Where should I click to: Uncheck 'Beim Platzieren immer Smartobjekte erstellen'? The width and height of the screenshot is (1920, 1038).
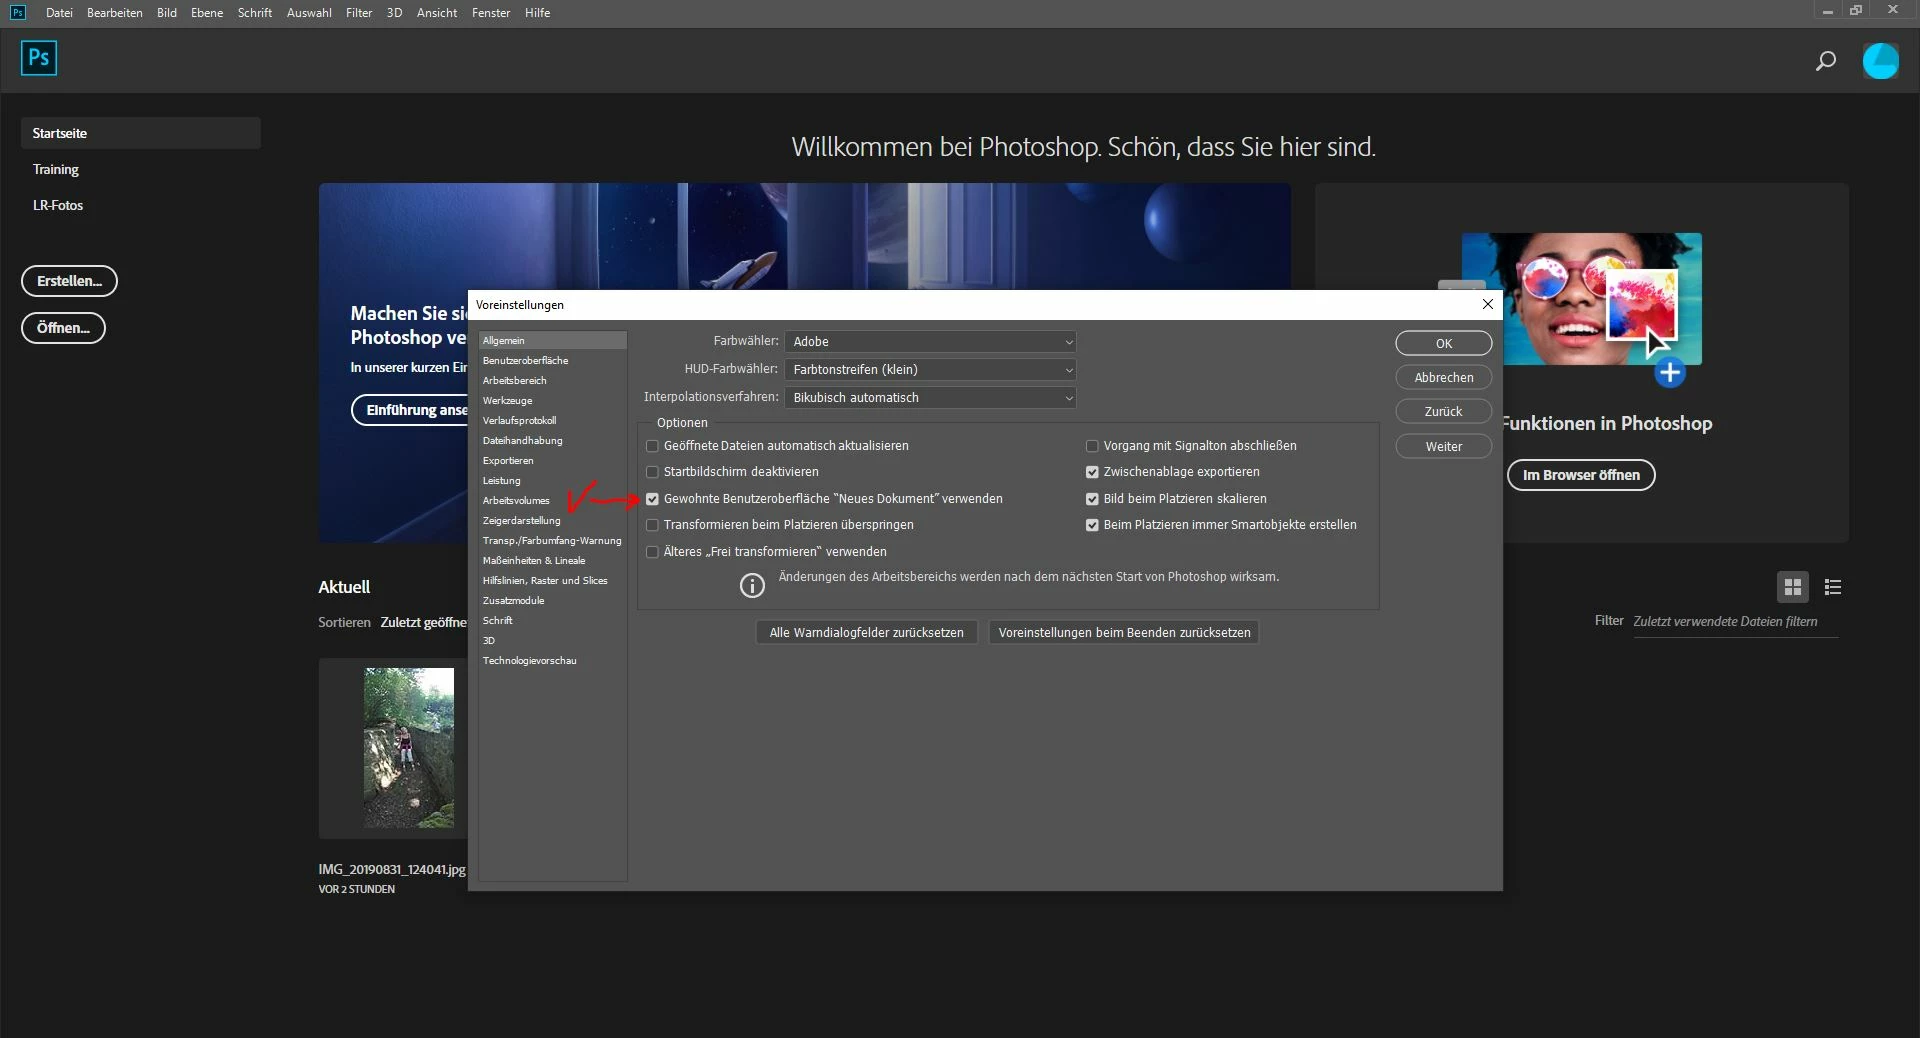click(1092, 525)
